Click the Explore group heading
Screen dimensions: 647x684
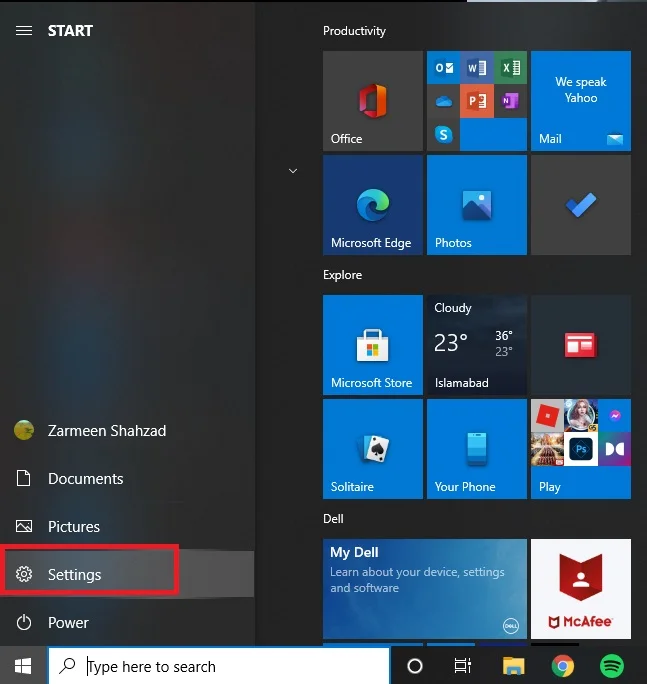342,275
